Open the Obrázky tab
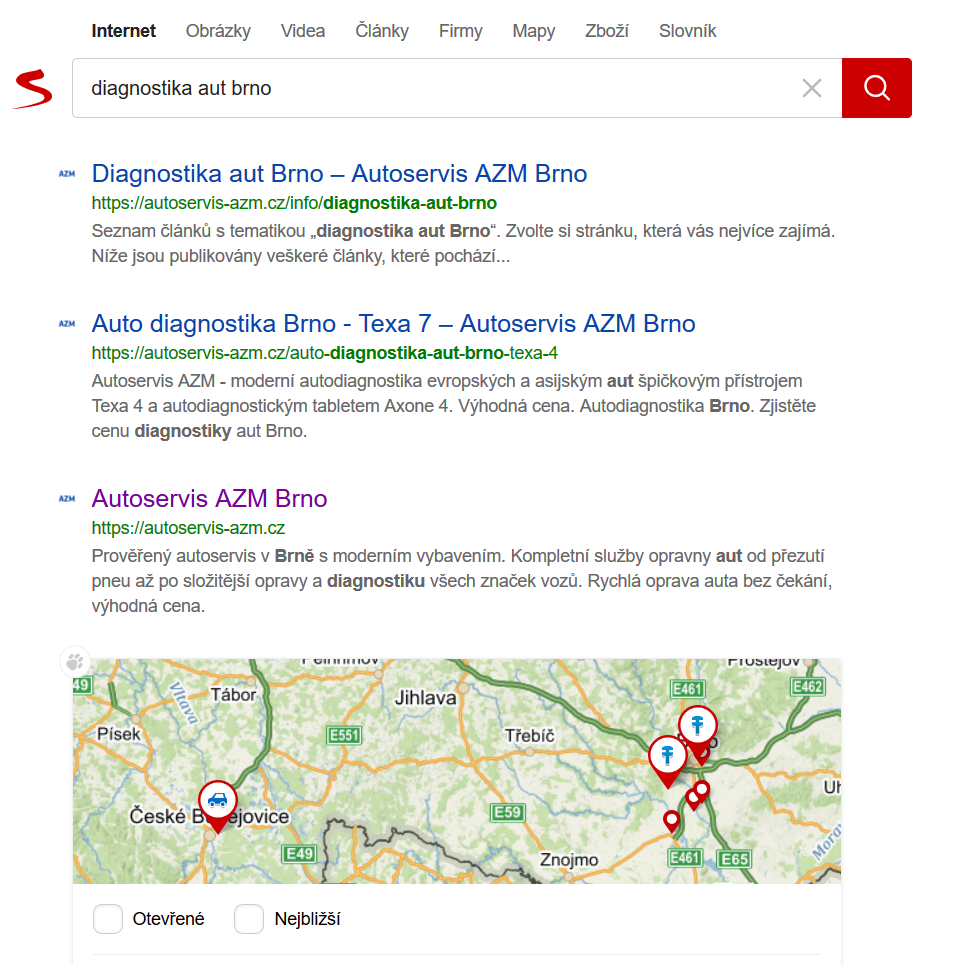971x965 pixels. click(x=218, y=31)
